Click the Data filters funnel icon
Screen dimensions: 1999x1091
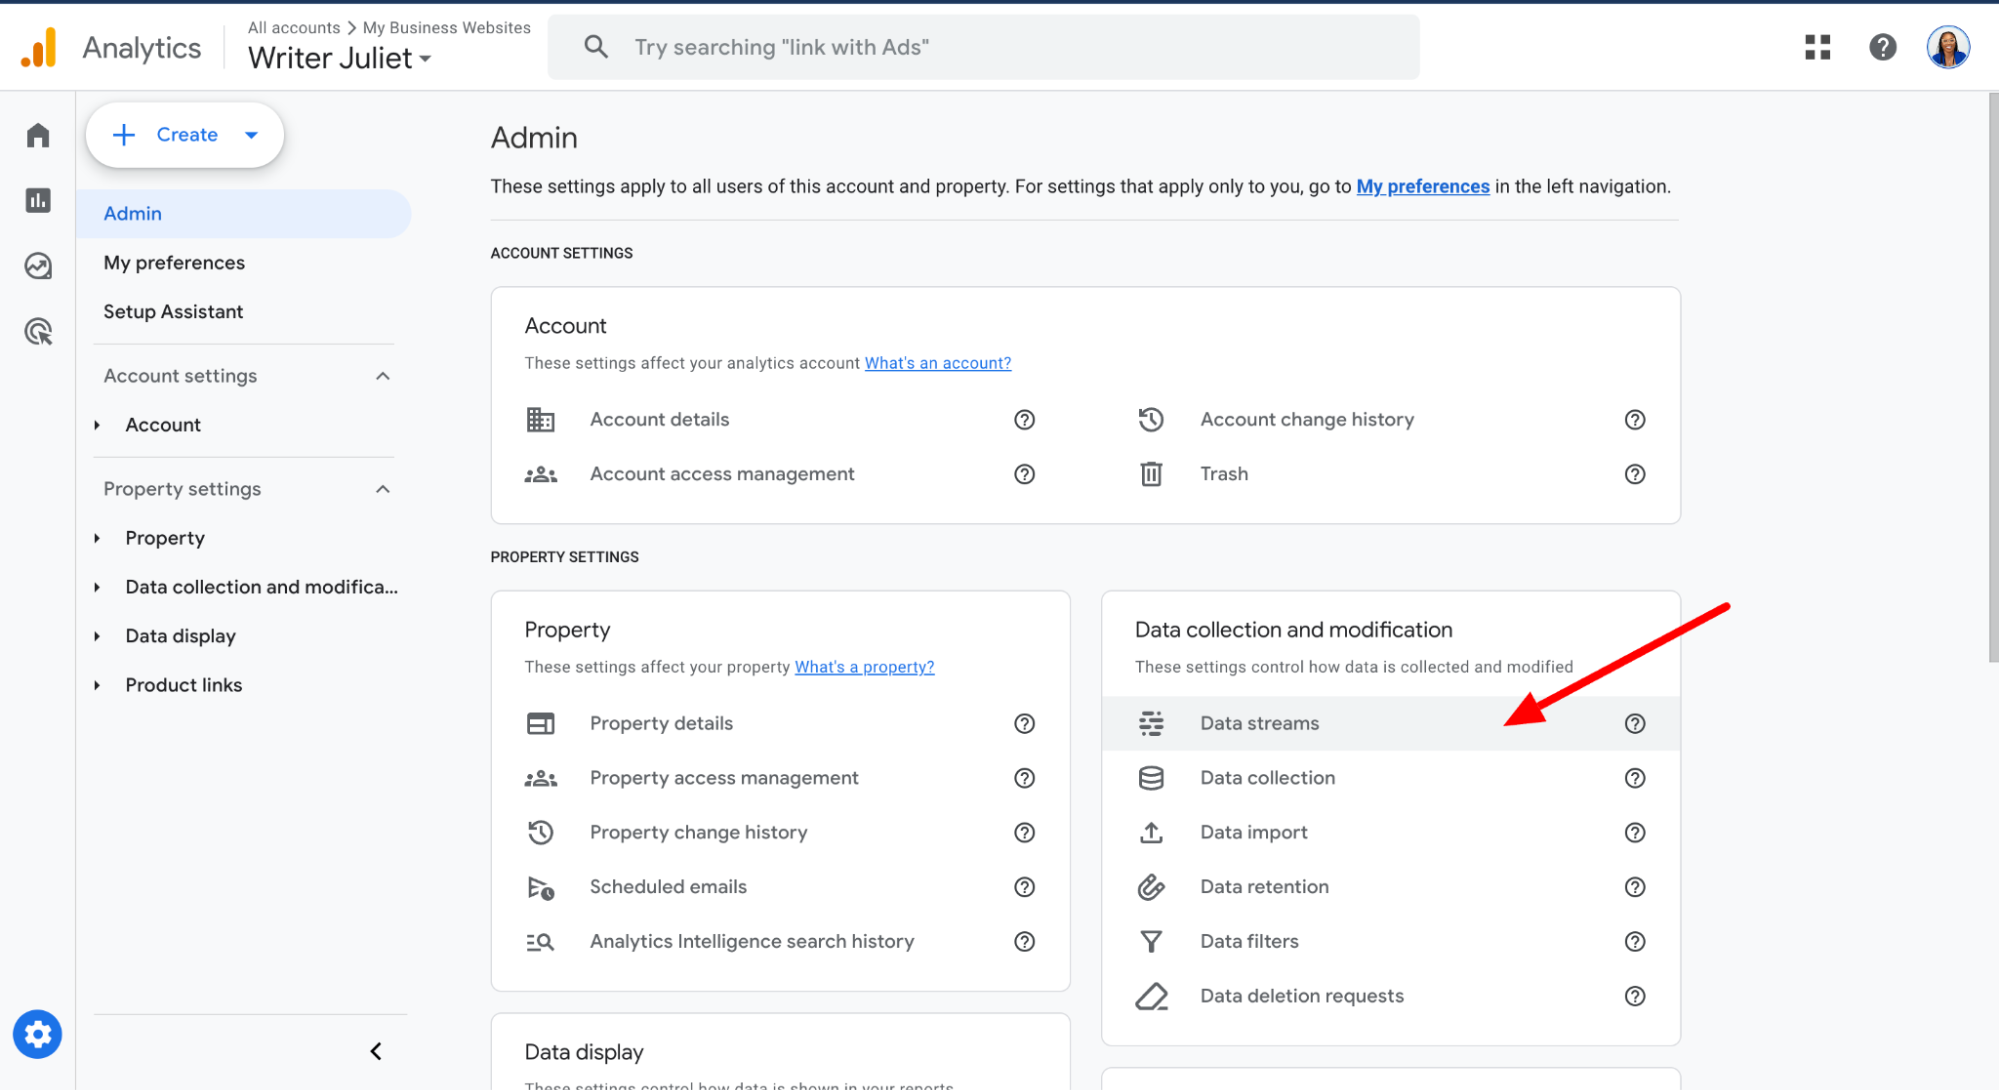click(1151, 942)
